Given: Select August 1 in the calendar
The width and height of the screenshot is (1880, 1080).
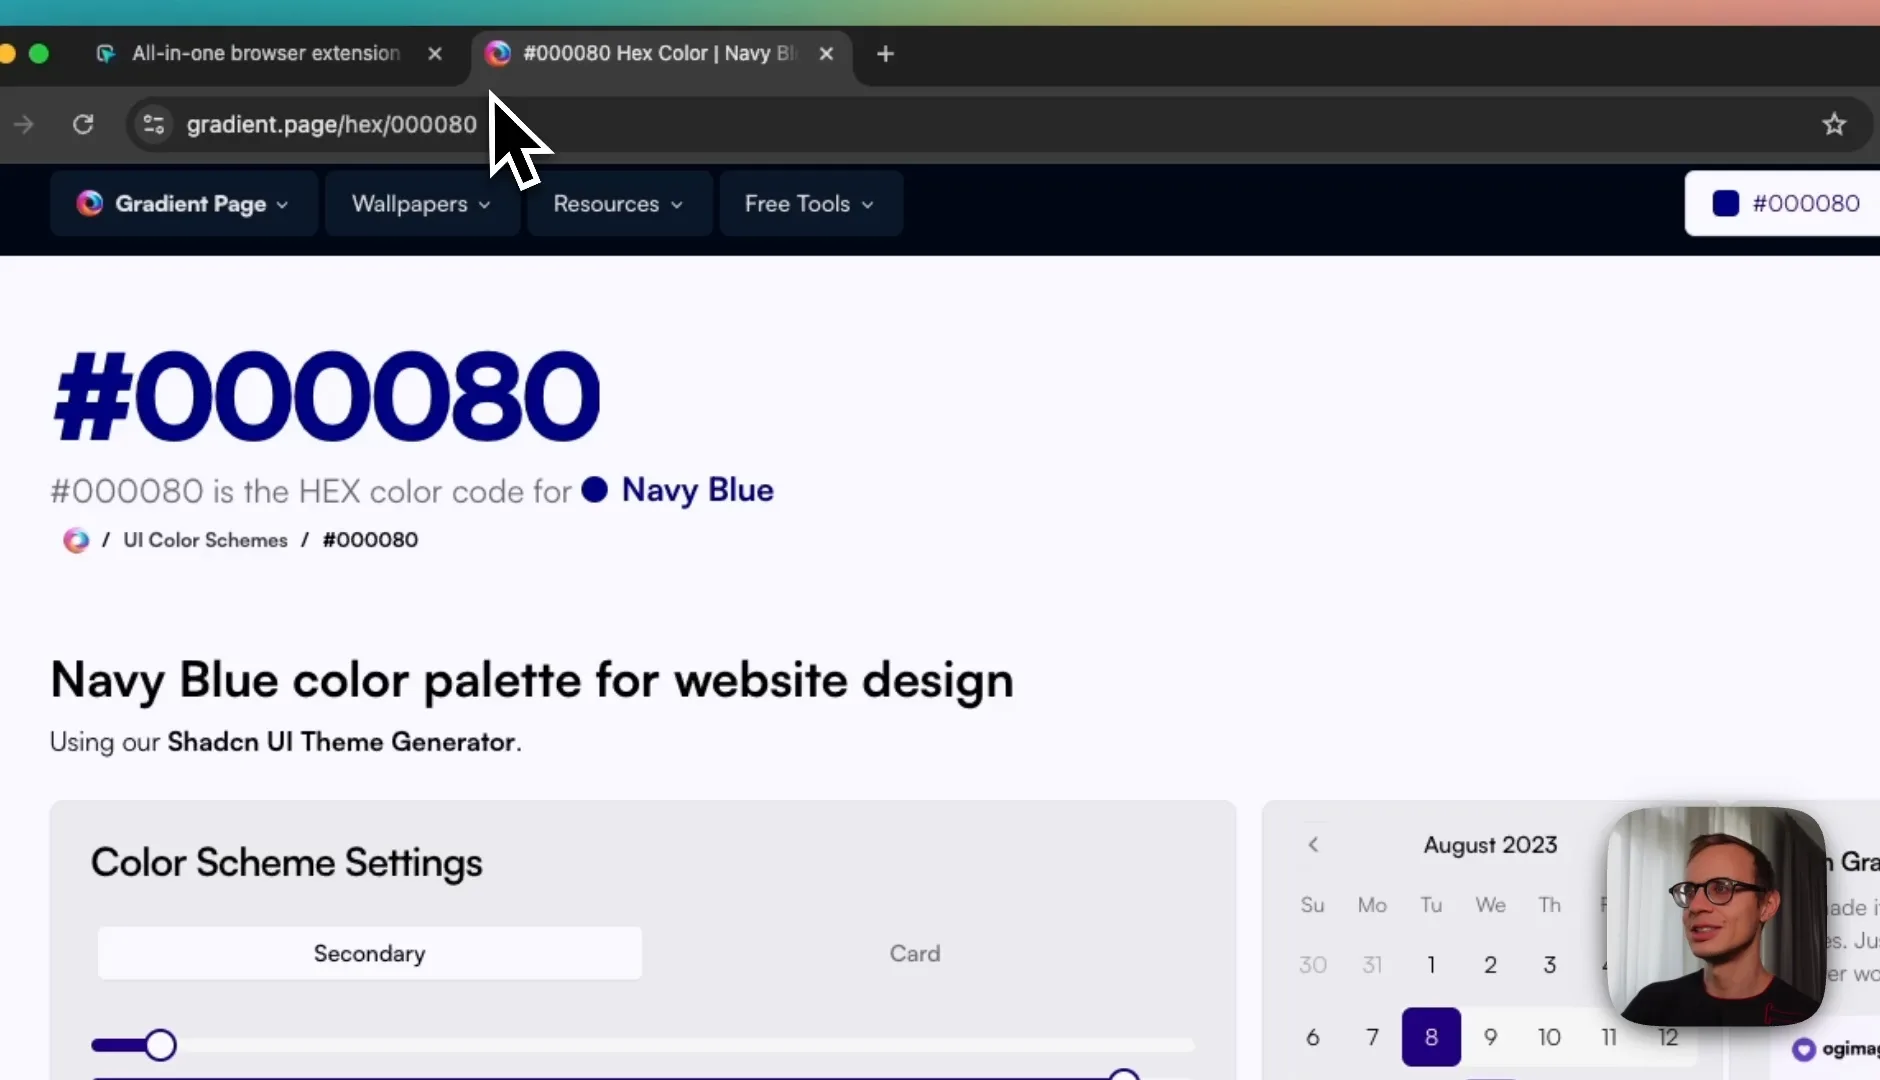Looking at the screenshot, I should [x=1431, y=965].
